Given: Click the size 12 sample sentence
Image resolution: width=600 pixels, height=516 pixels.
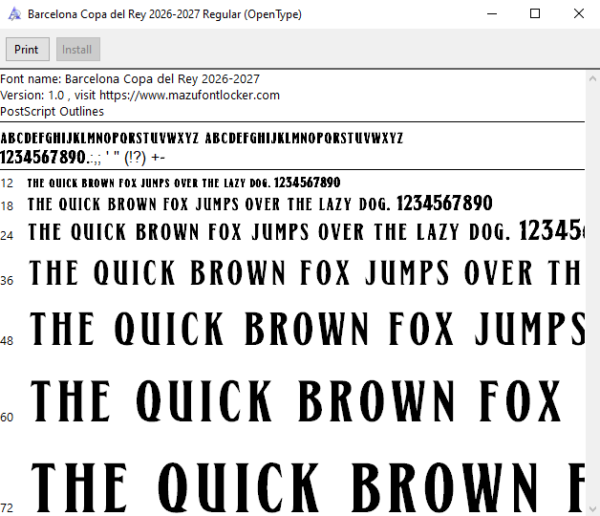Looking at the screenshot, I should click(x=184, y=182).
